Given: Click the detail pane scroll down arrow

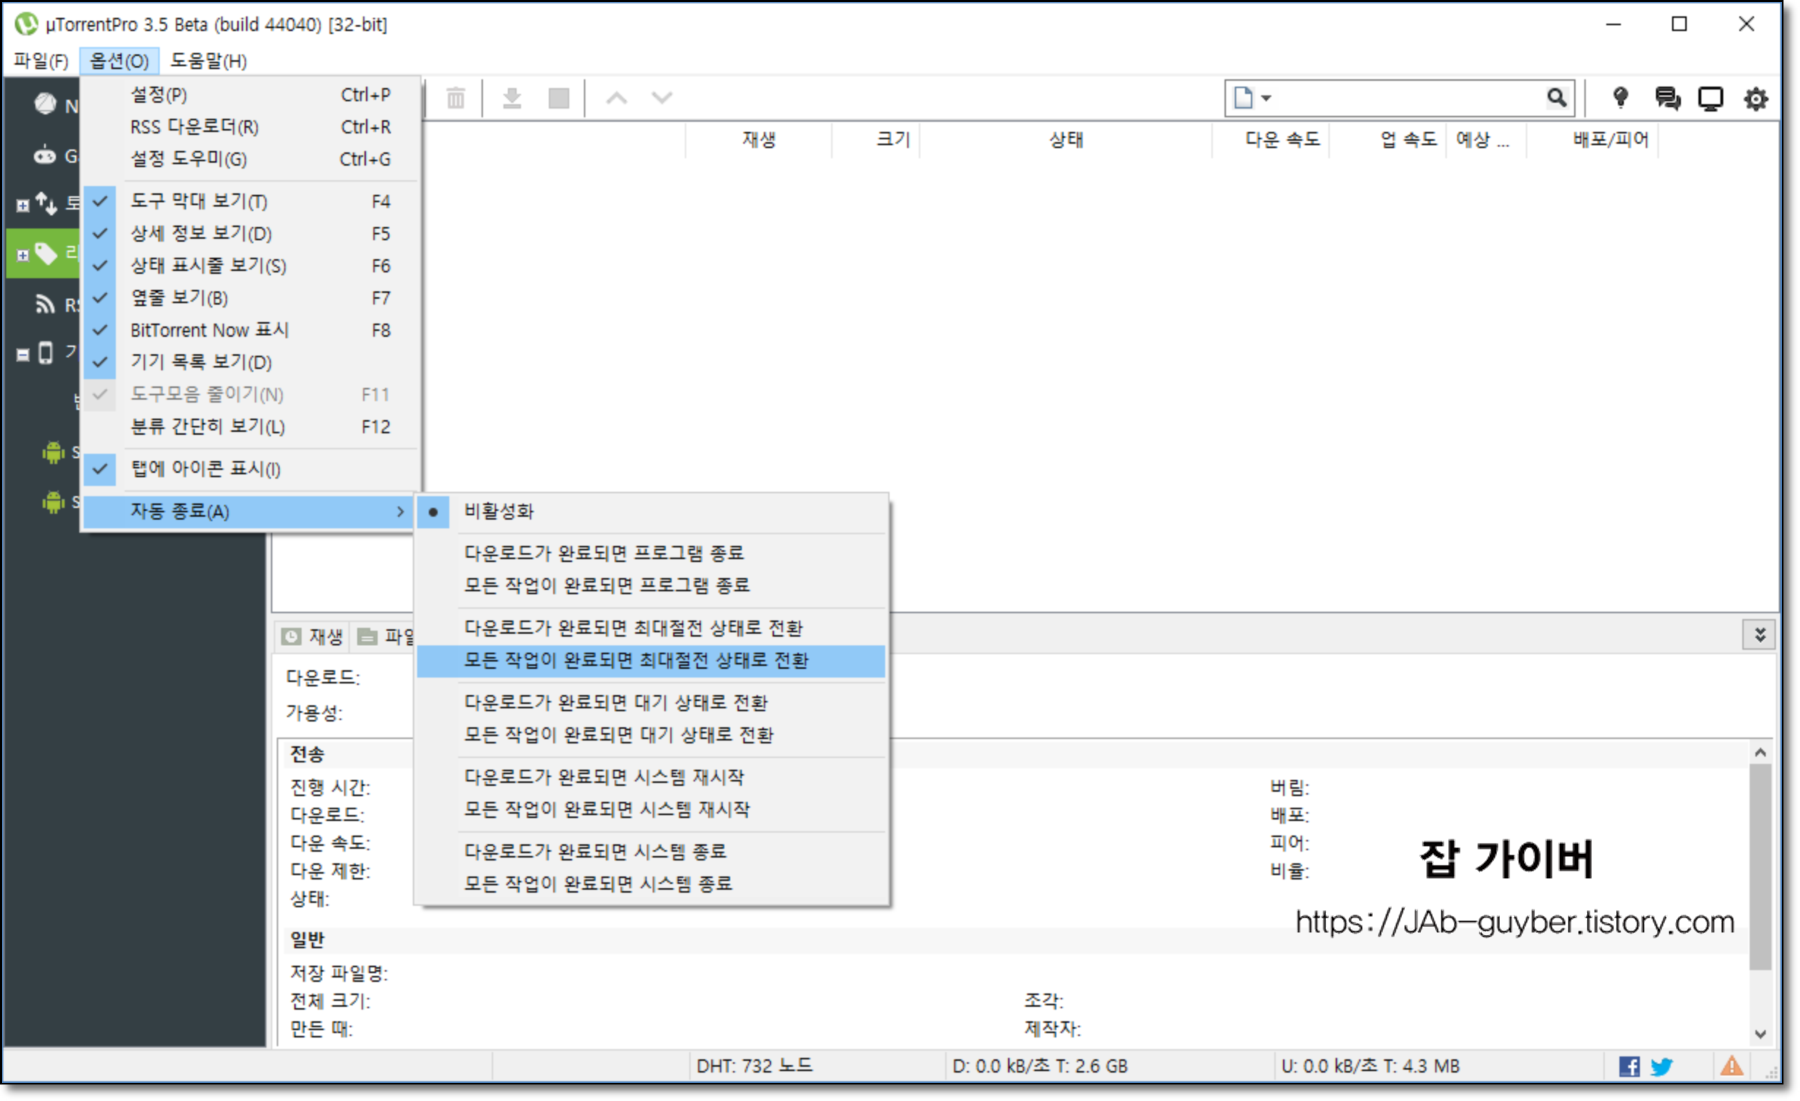Looking at the screenshot, I should coord(1760,1034).
